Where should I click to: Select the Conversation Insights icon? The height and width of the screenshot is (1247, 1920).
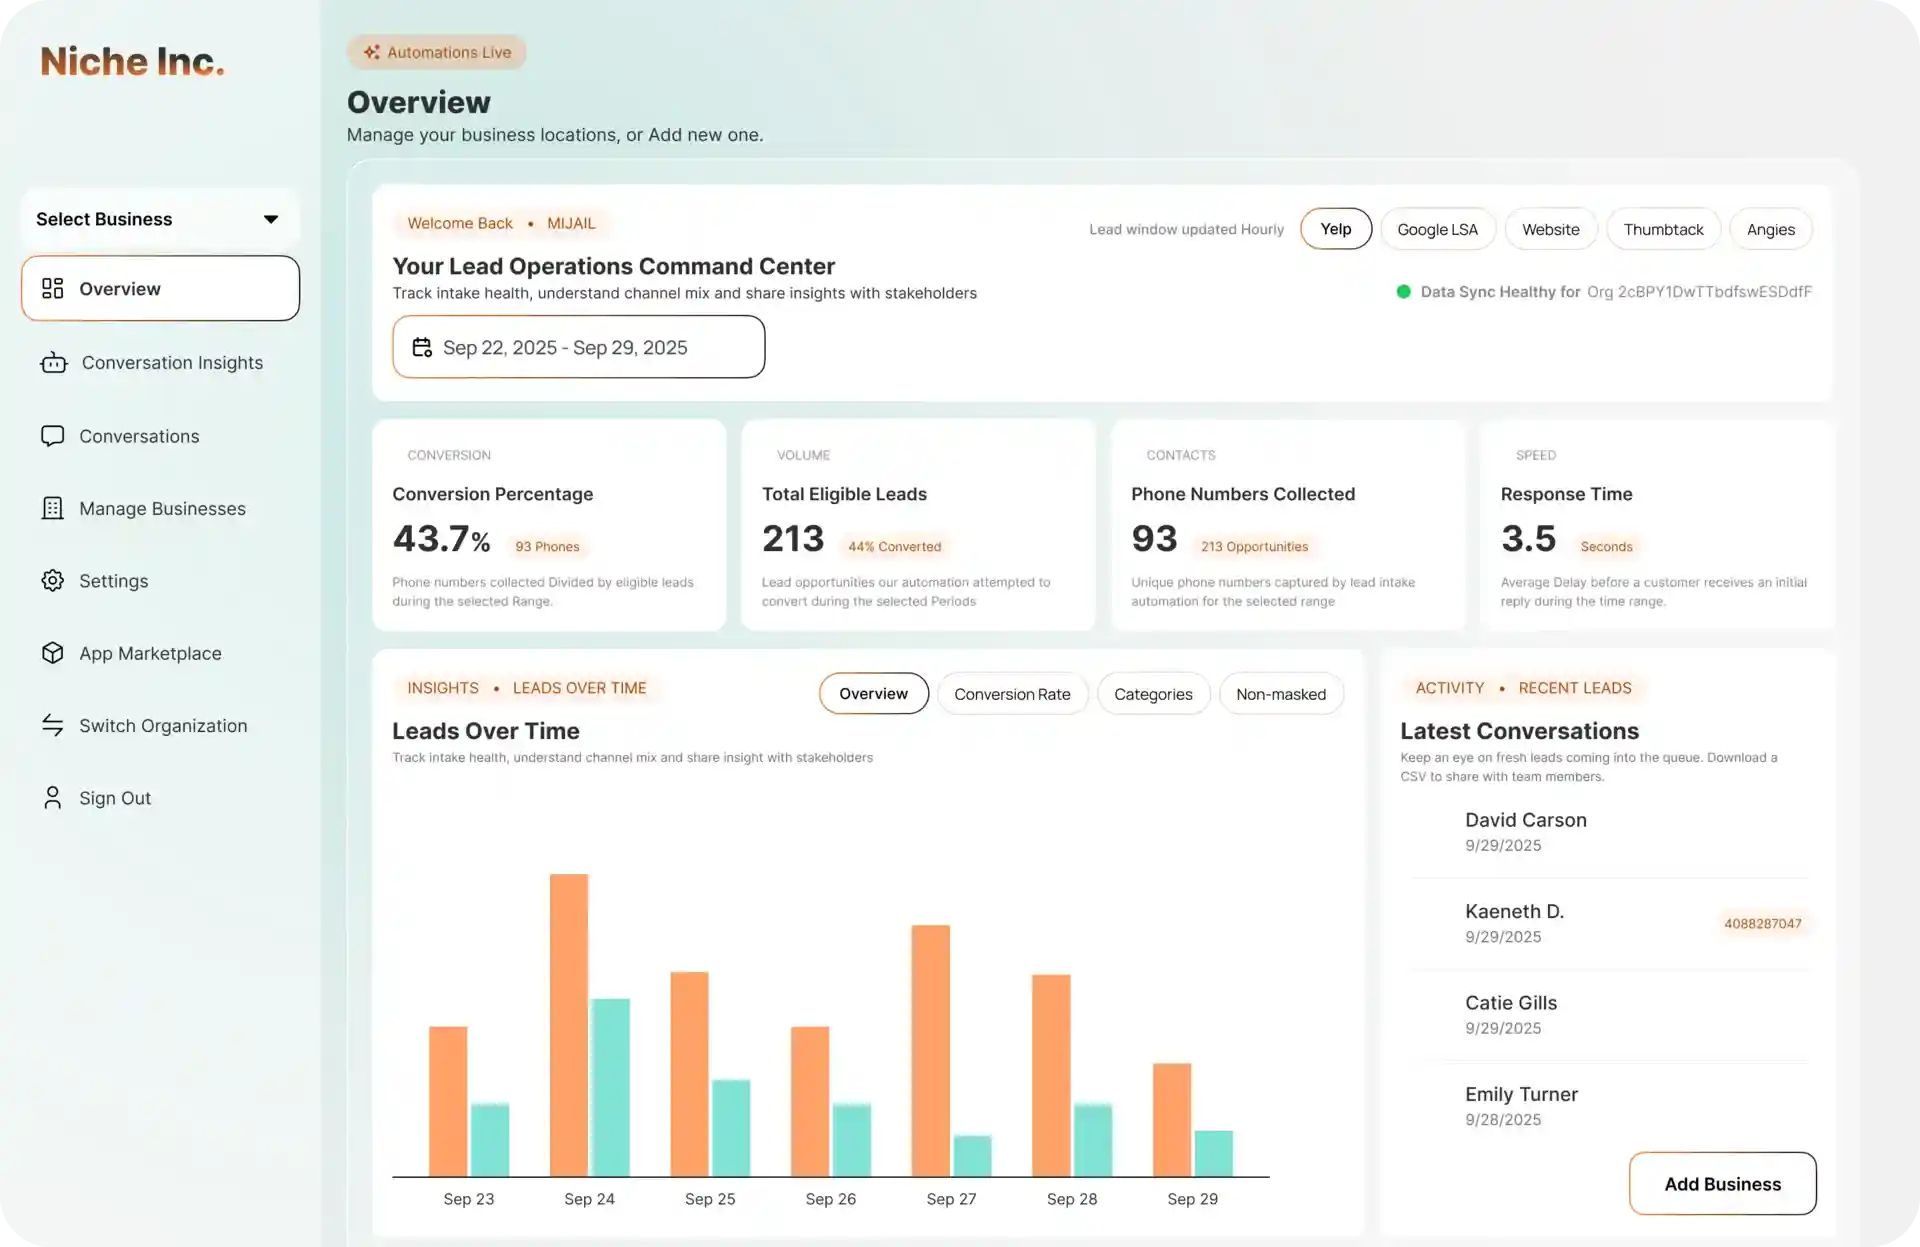[53, 362]
